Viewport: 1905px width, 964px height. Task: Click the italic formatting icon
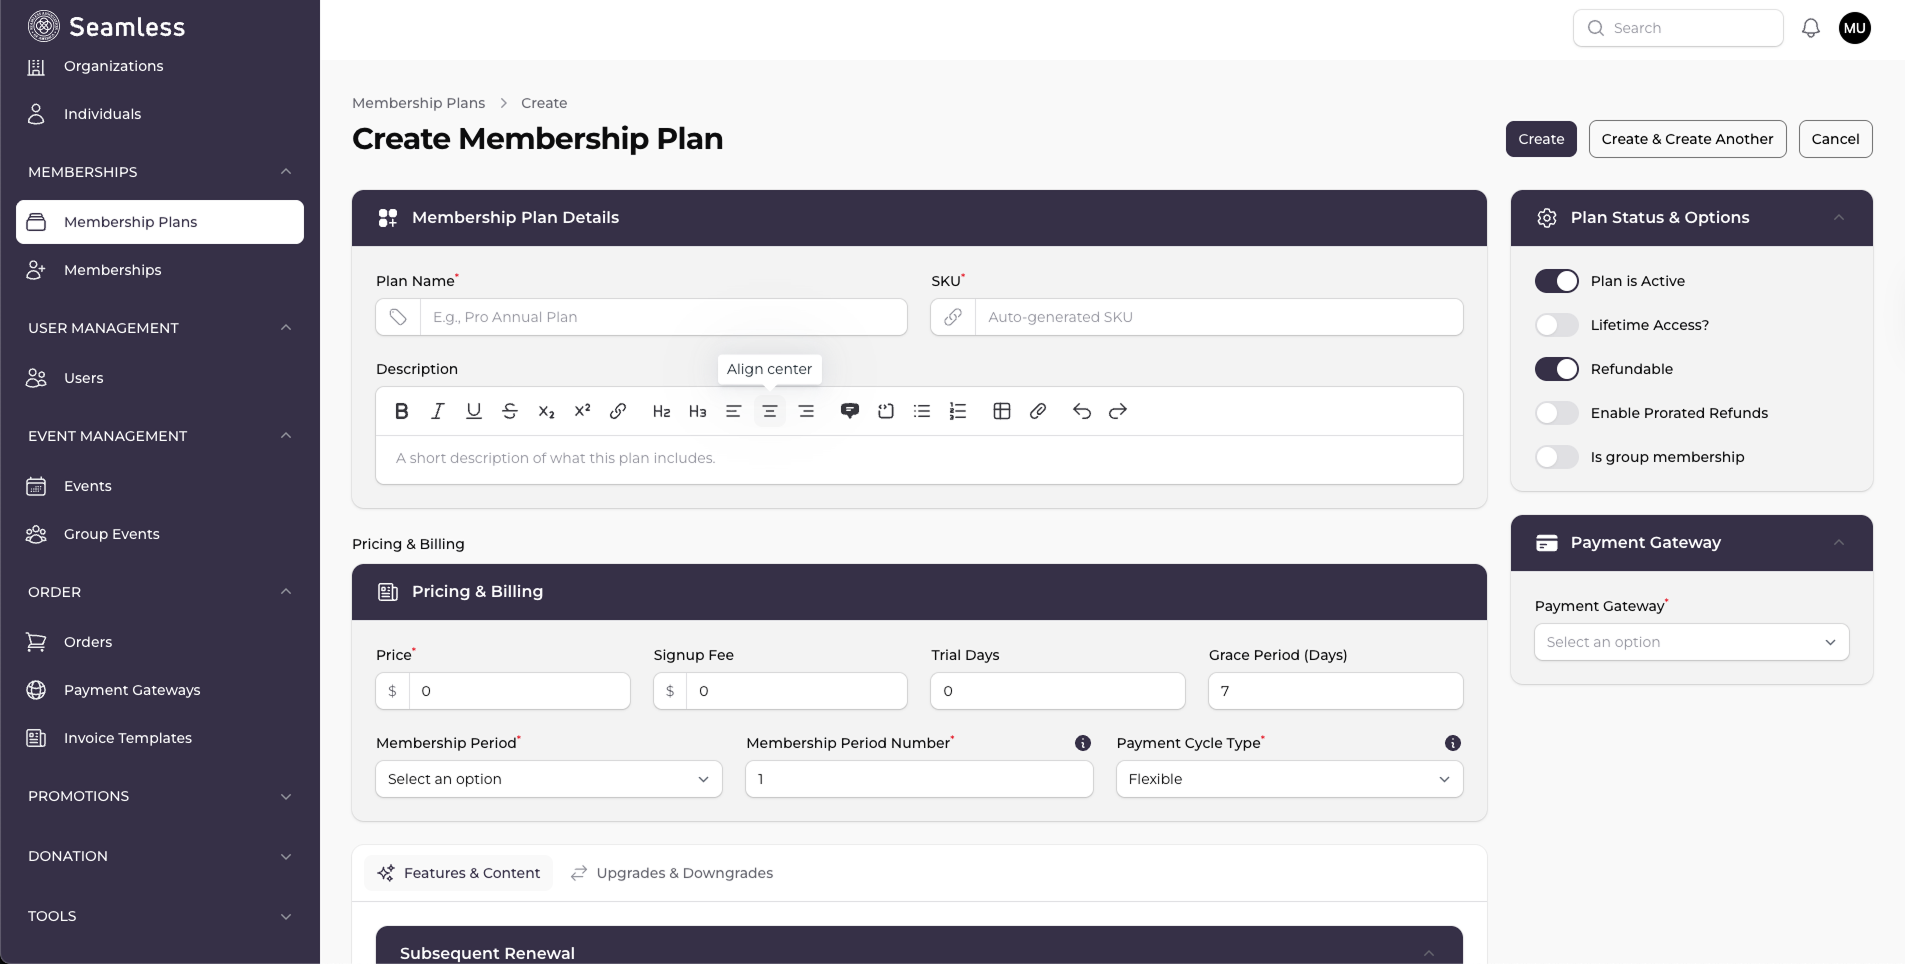(437, 411)
